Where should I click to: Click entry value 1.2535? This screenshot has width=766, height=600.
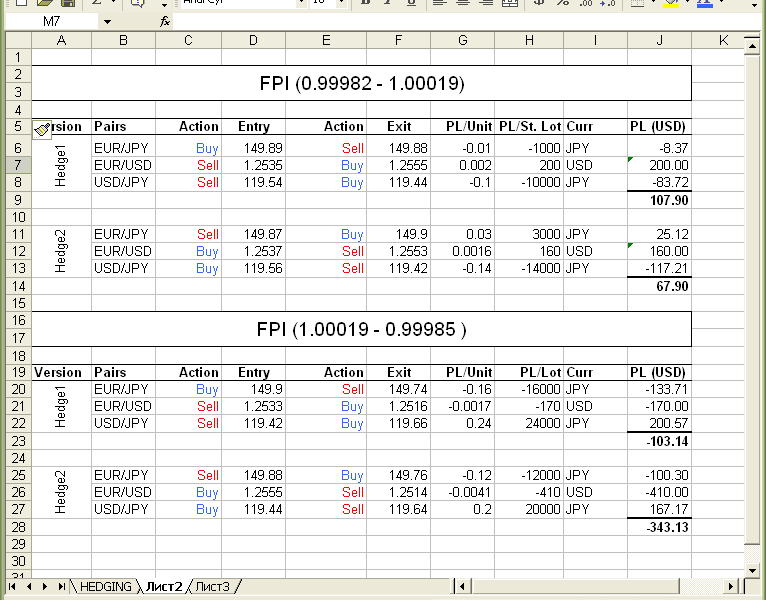(x=253, y=165)
